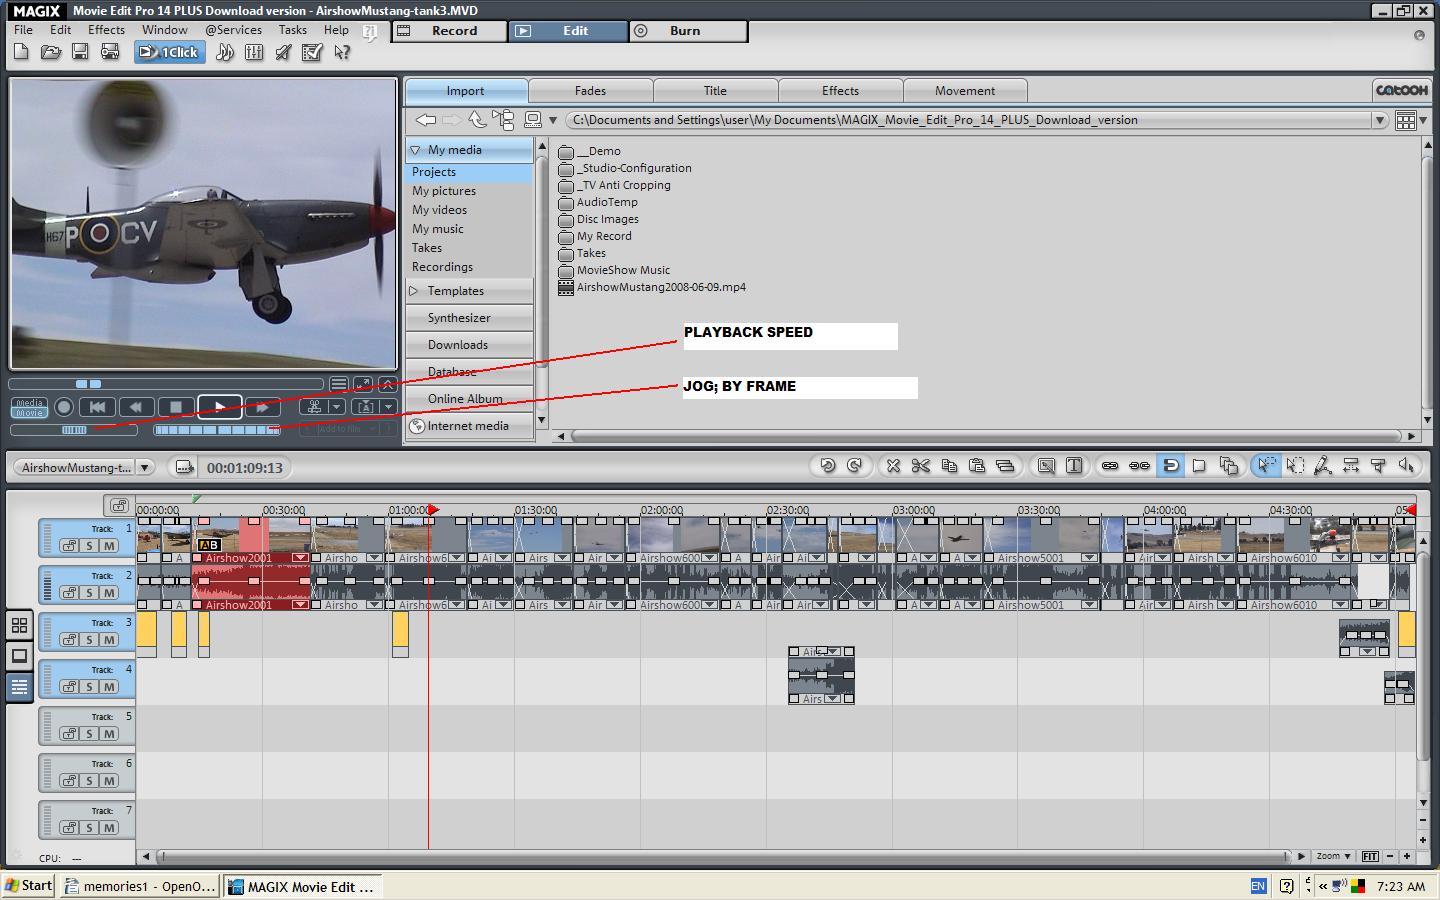Click the undo arrow icon

(827, 466)
